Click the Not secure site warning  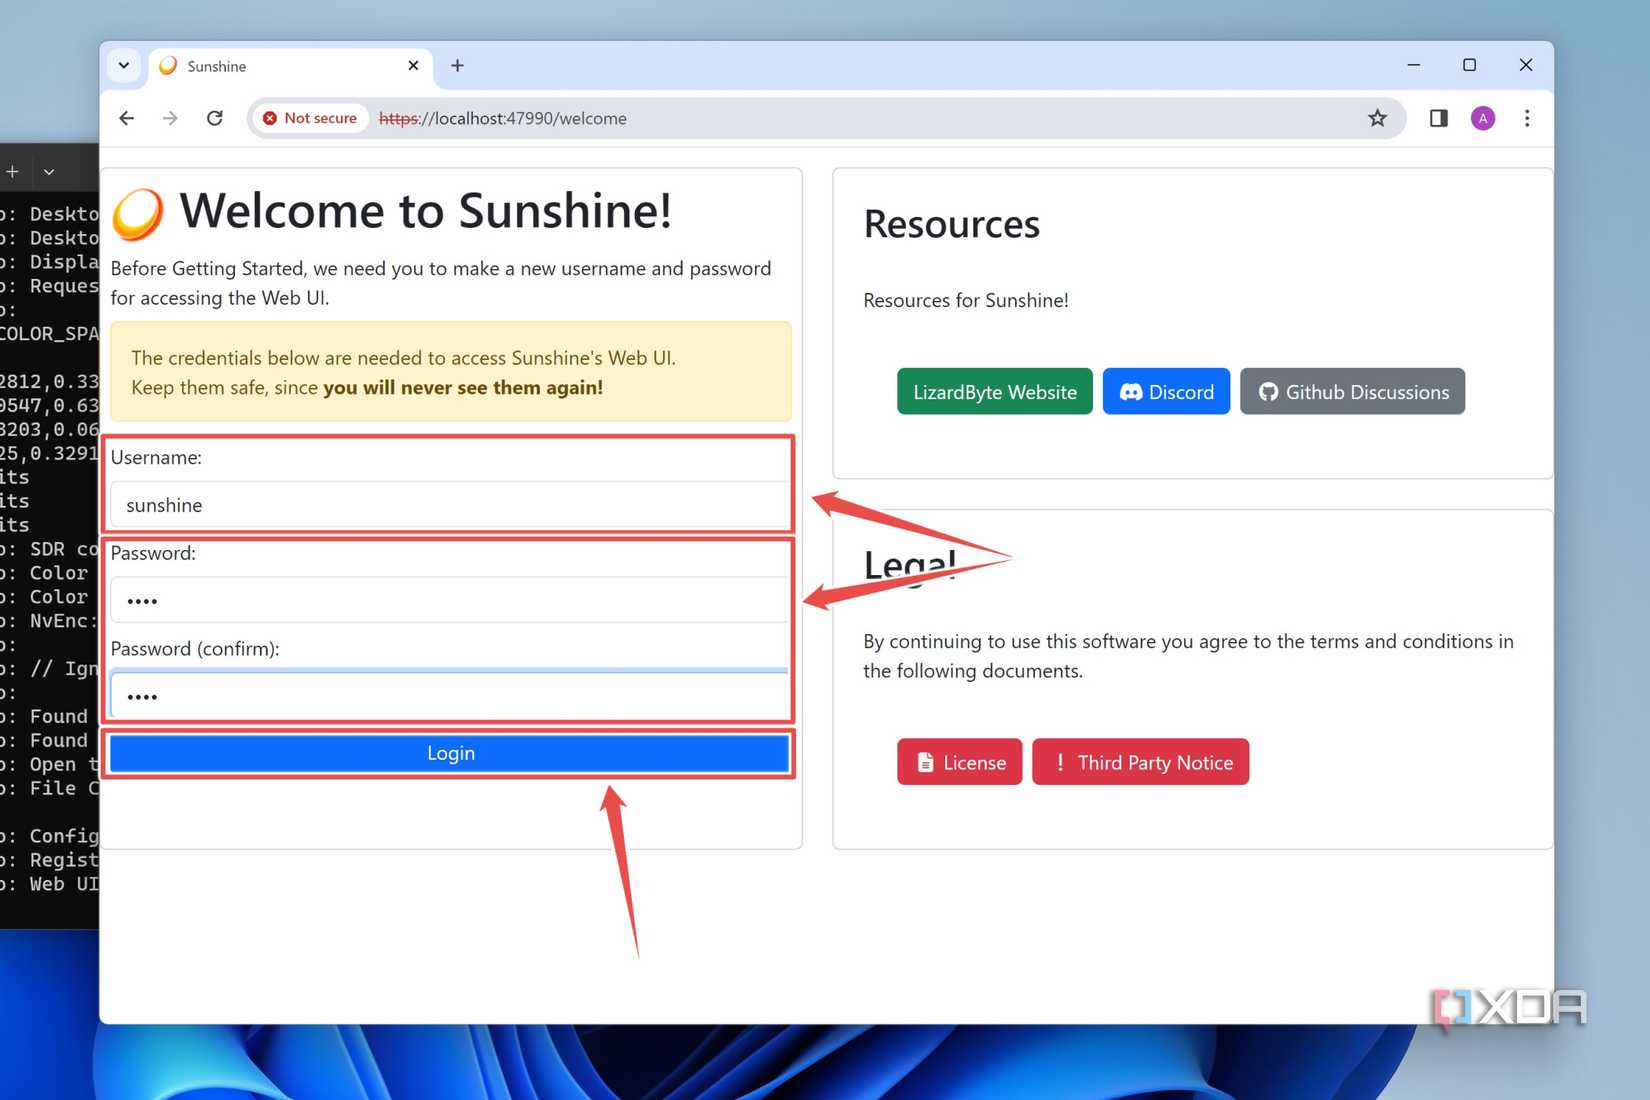(309, 118)
